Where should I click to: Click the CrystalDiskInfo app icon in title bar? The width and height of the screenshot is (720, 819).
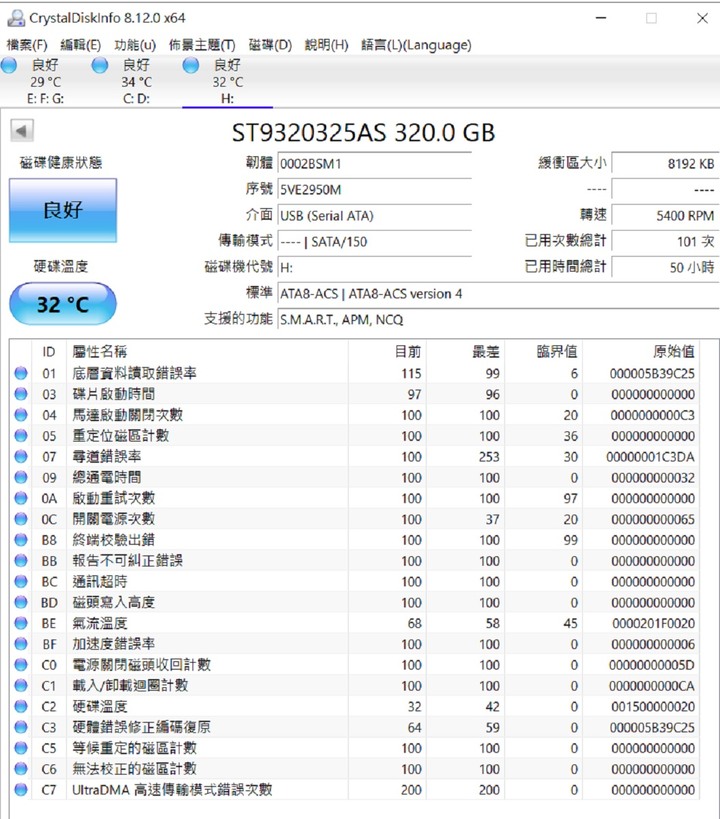point(16,18)
